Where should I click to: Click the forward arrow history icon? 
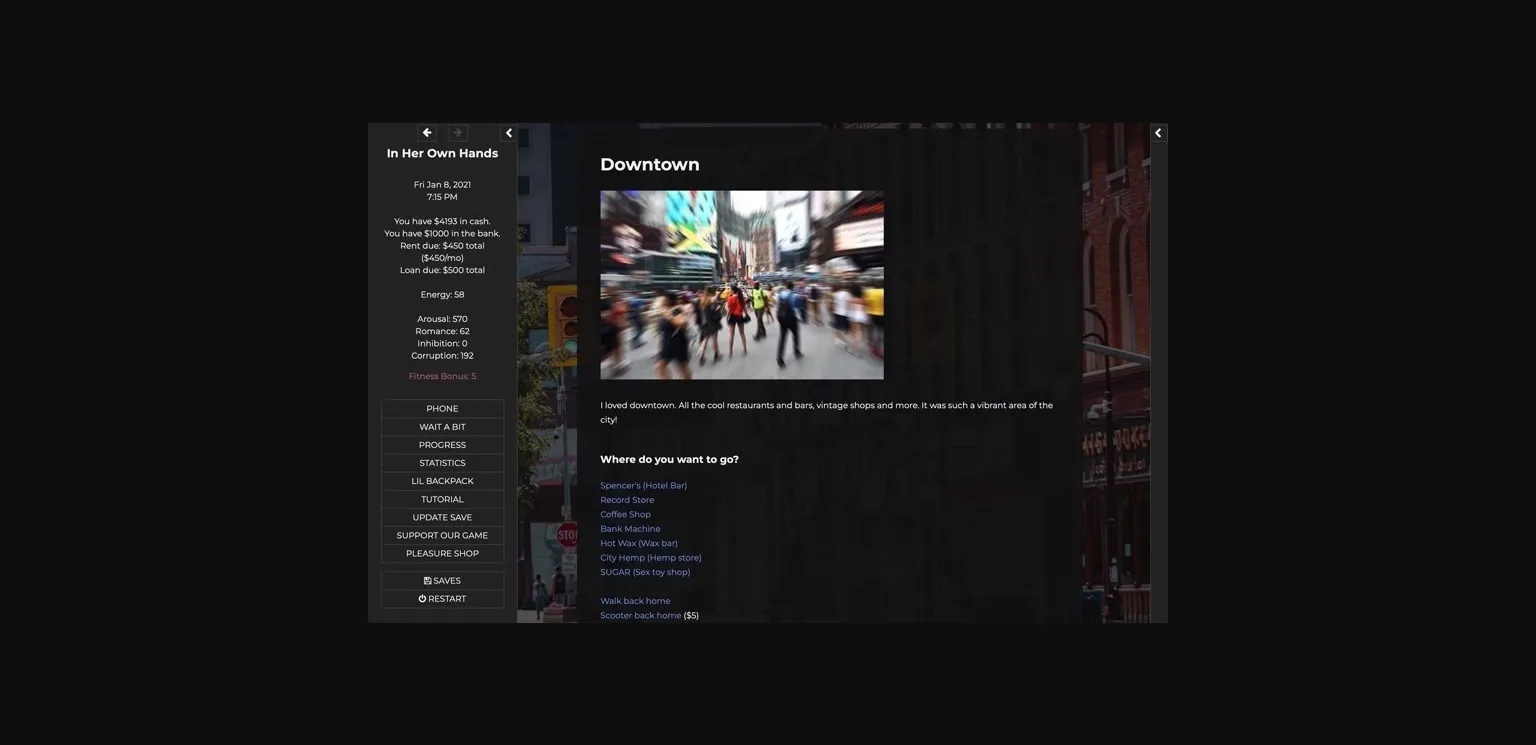click(457, 133)
